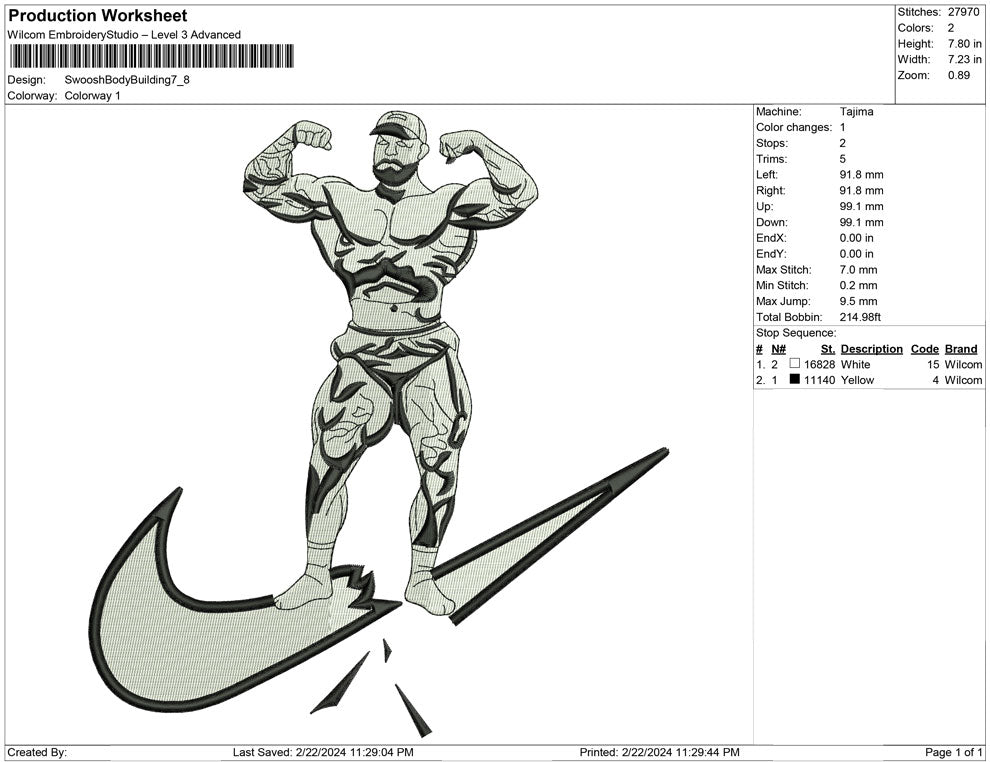Image resolution: width=990 pixels, height=762 pixels.
Task: Click the 'St.' column header
Action: coord(828,349)
